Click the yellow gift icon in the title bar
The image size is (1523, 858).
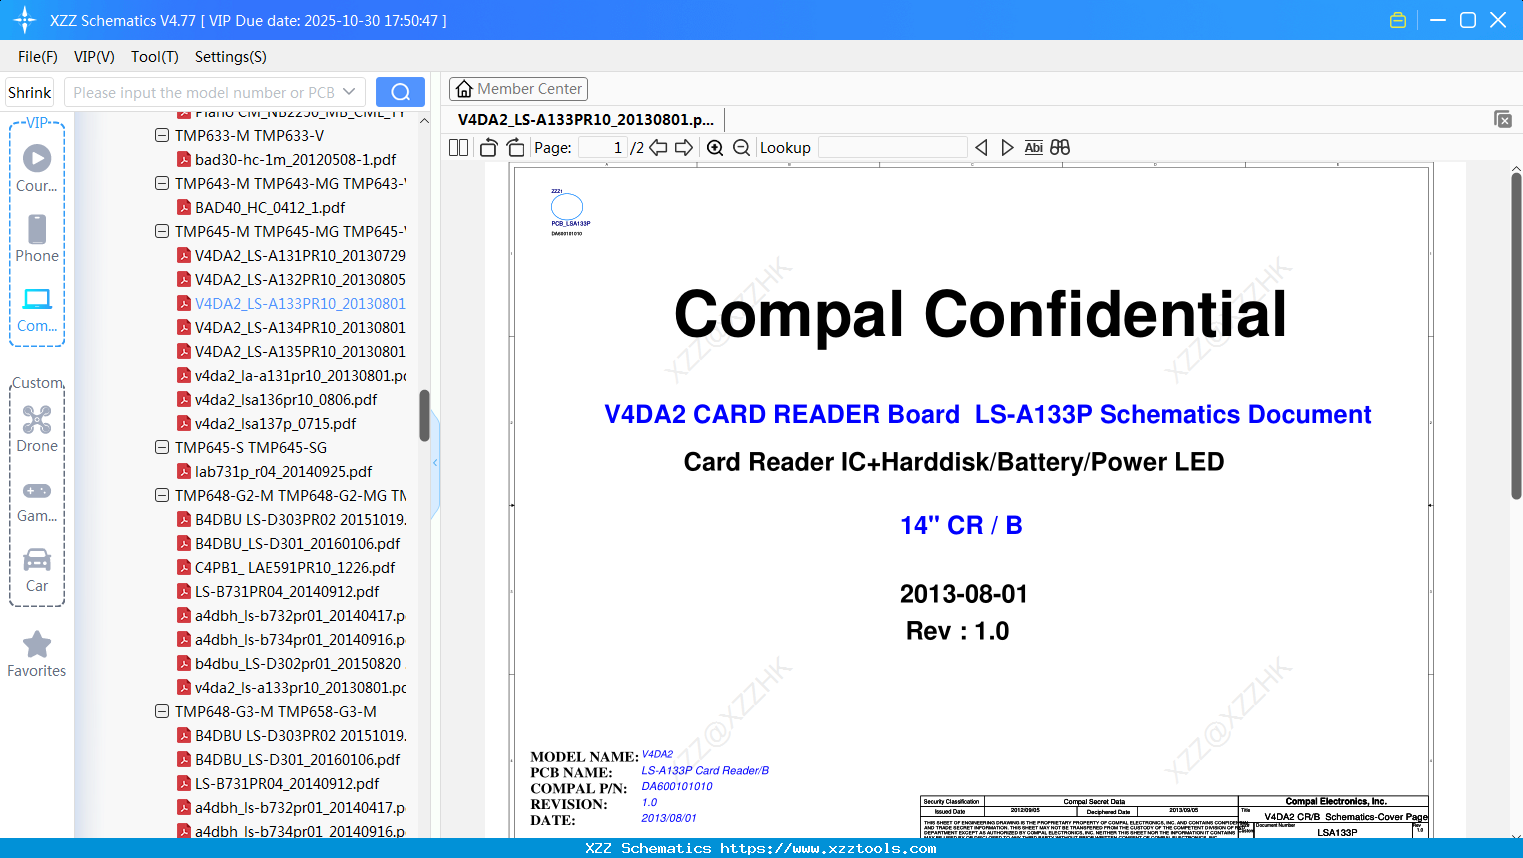click(1398, 20)
